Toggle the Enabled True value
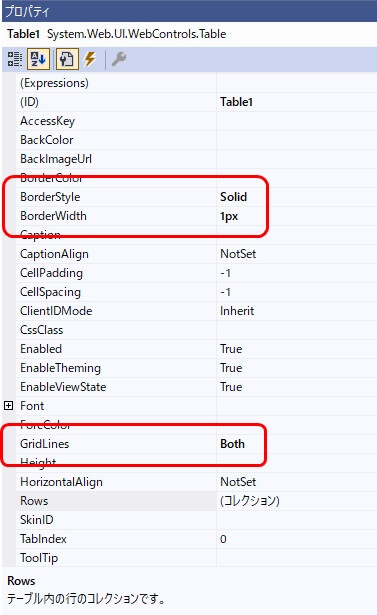The image size is (377, 615). tap(297, 349)
